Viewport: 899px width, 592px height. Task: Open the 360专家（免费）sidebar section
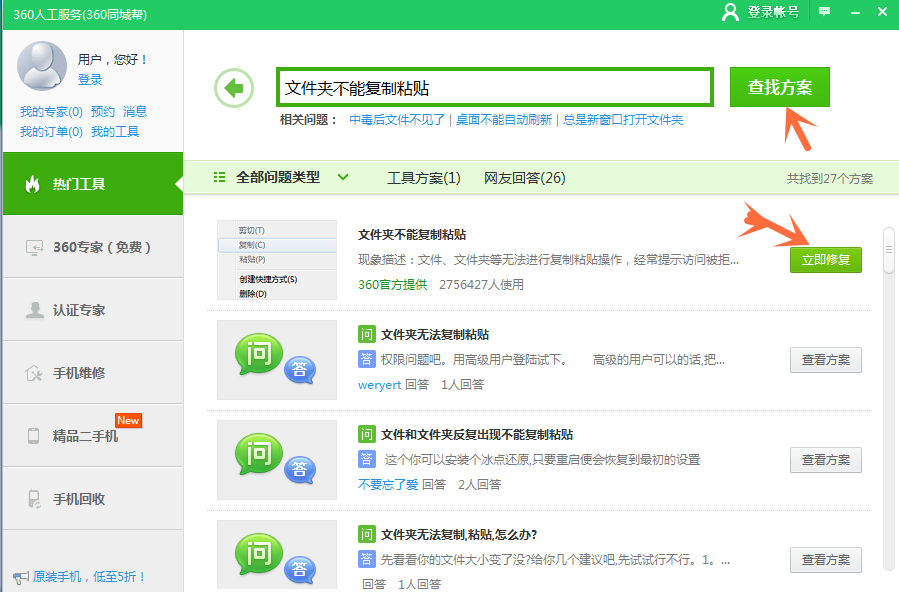coord(35,246)
